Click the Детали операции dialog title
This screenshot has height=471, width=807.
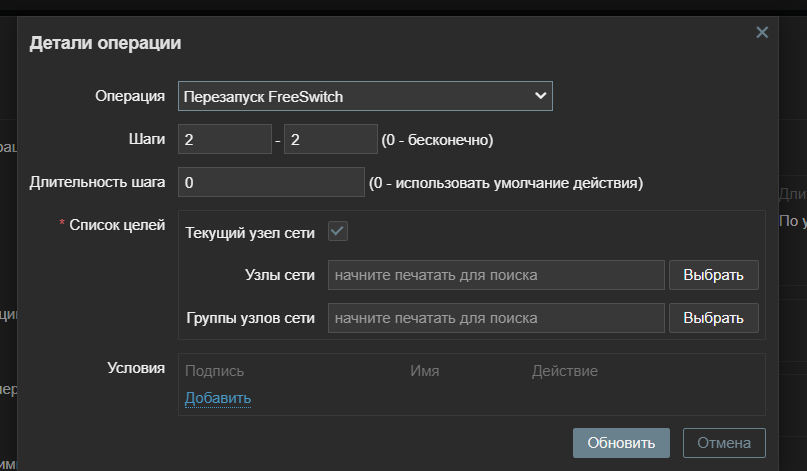point(105,43)
